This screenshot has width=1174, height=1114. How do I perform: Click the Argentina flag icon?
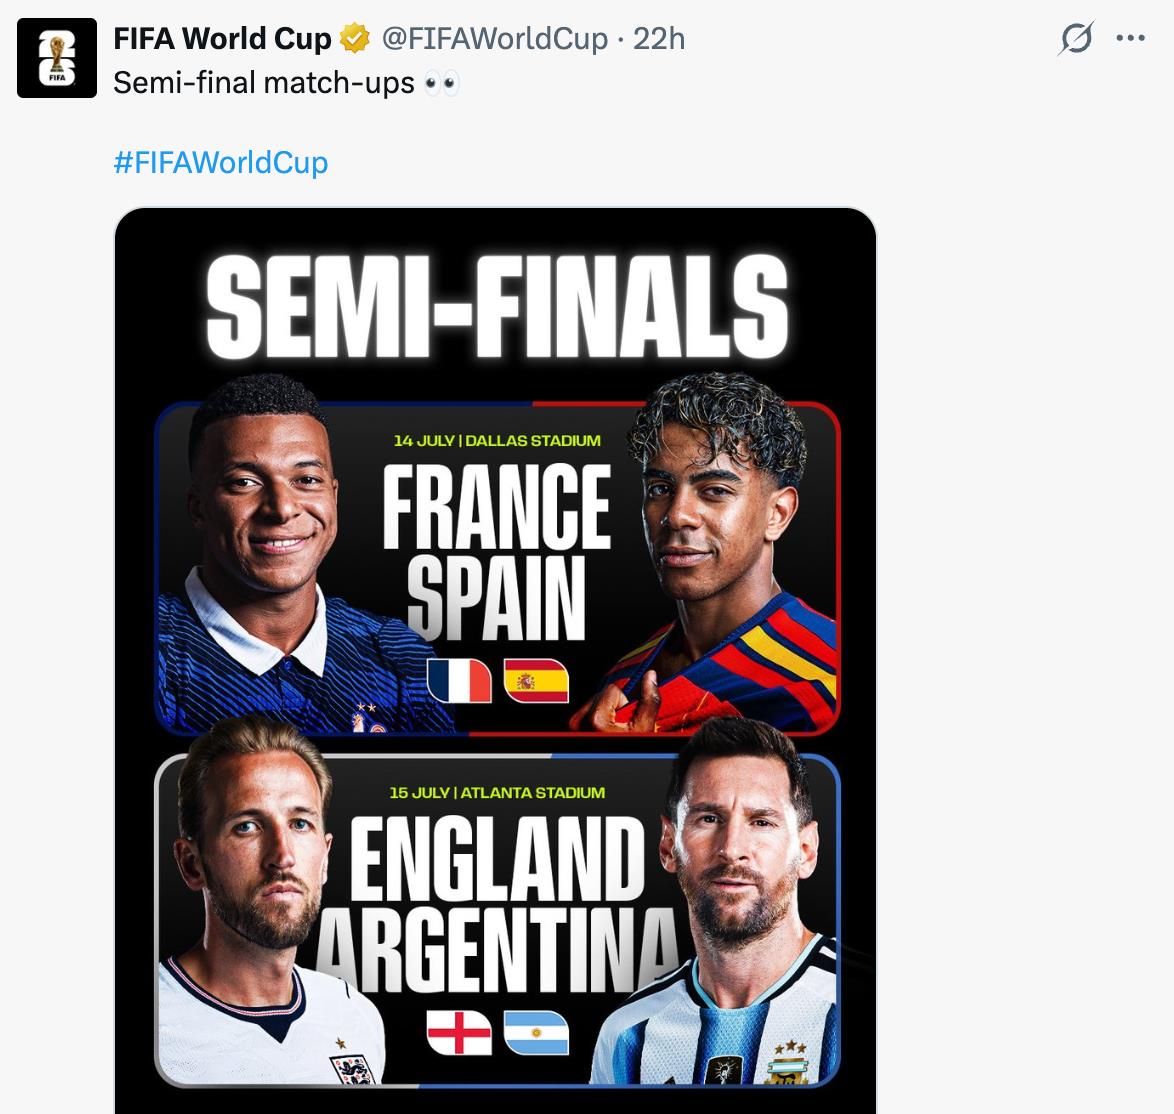(x=536, y=1032)
